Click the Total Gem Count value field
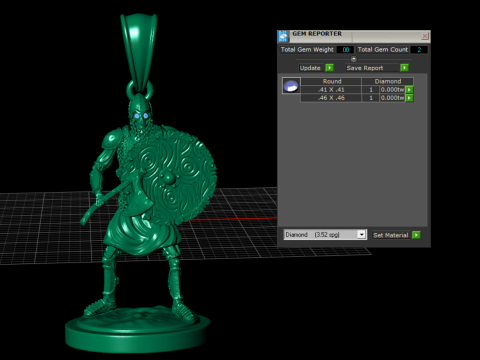 [419, 50]
